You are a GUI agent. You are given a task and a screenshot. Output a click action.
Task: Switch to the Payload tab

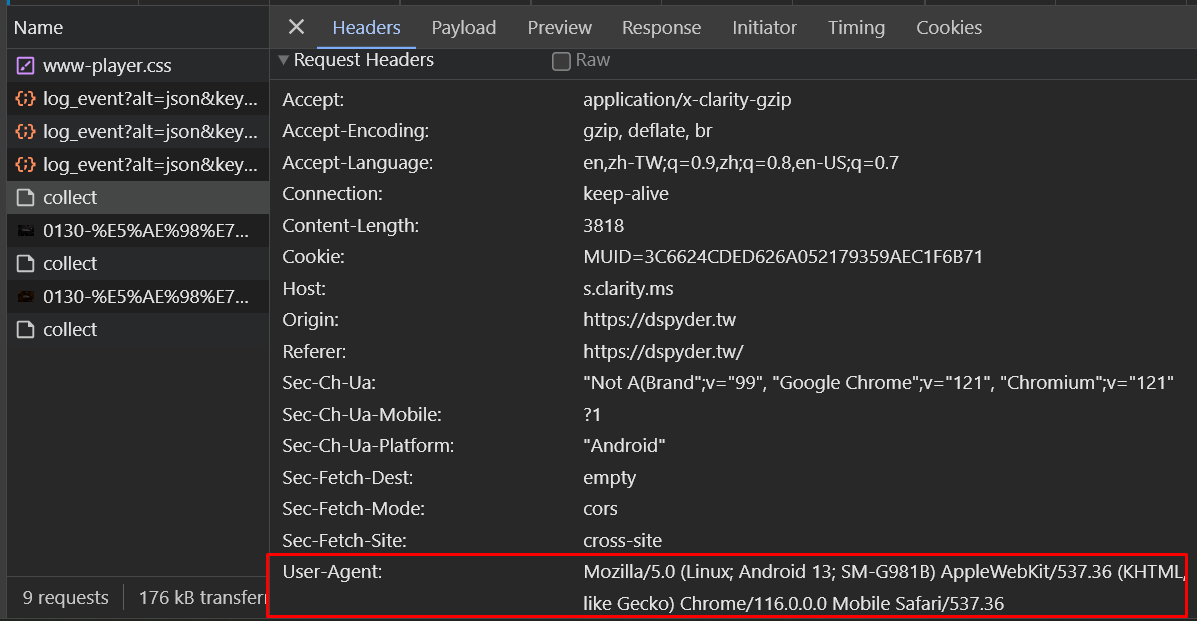coord(464,28)
